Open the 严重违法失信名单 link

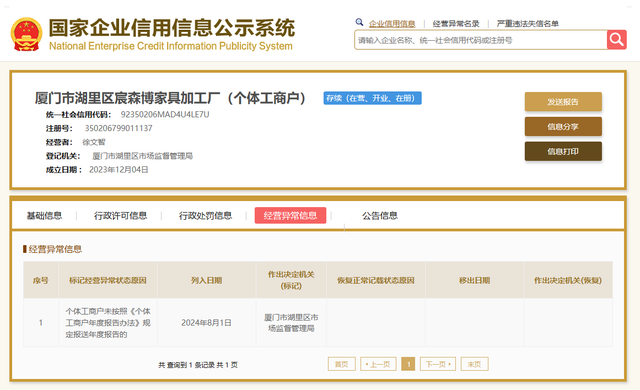click(x=527, y=24)
